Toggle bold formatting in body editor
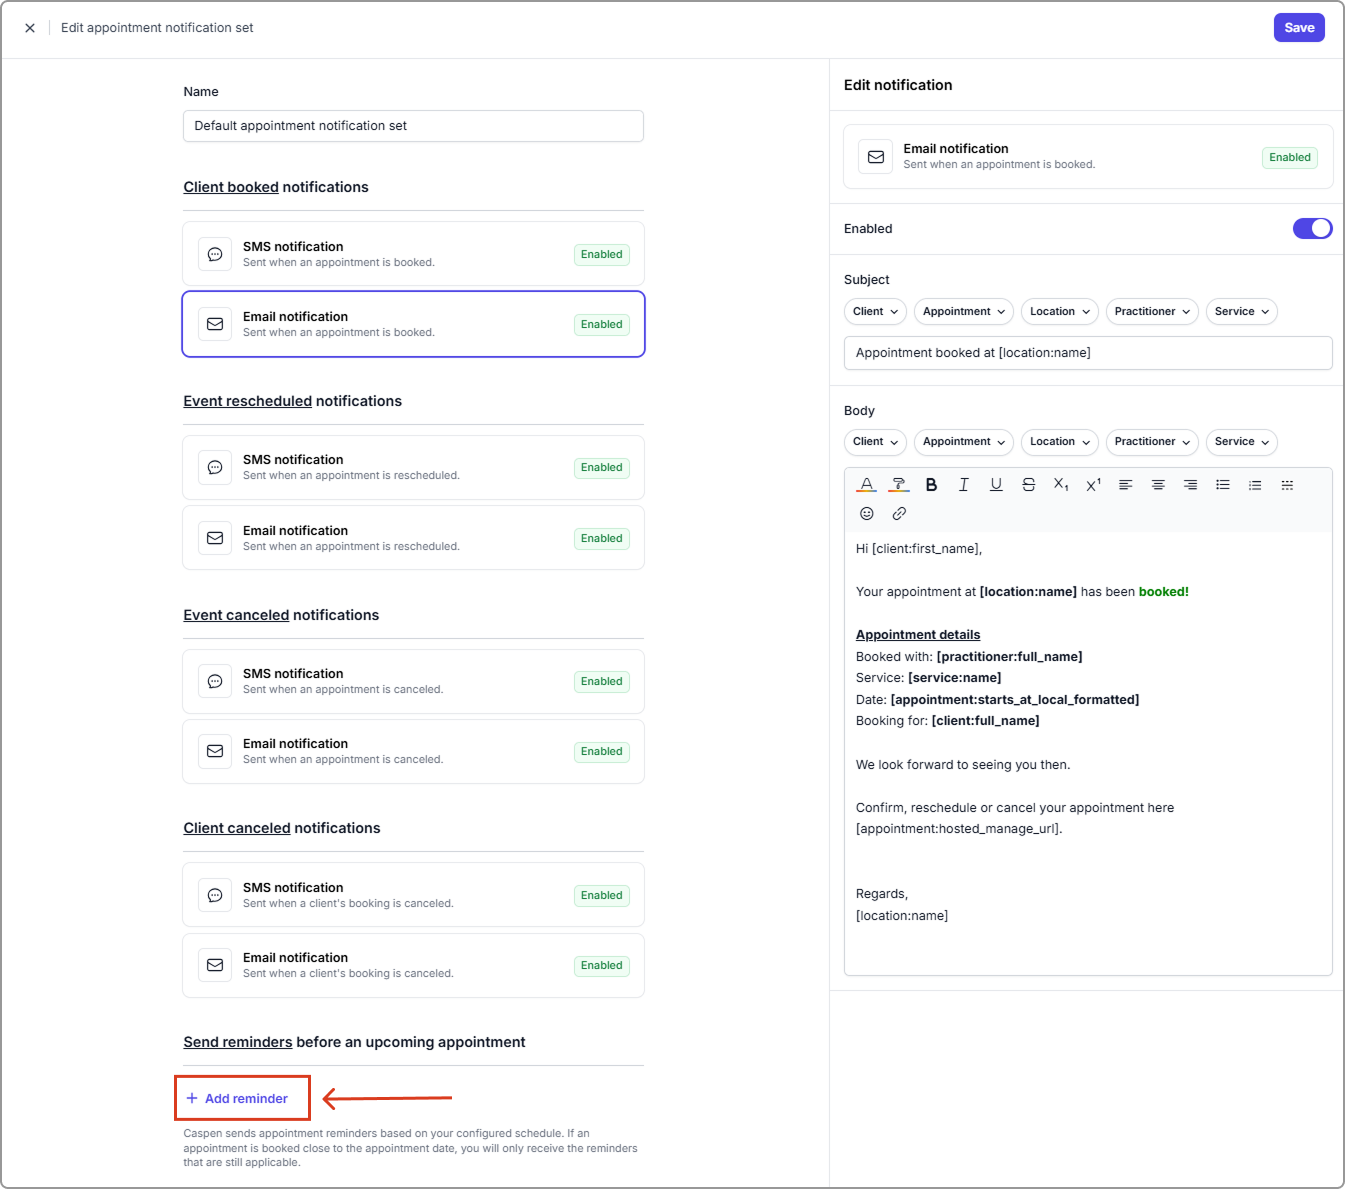 tap(931, 485)
